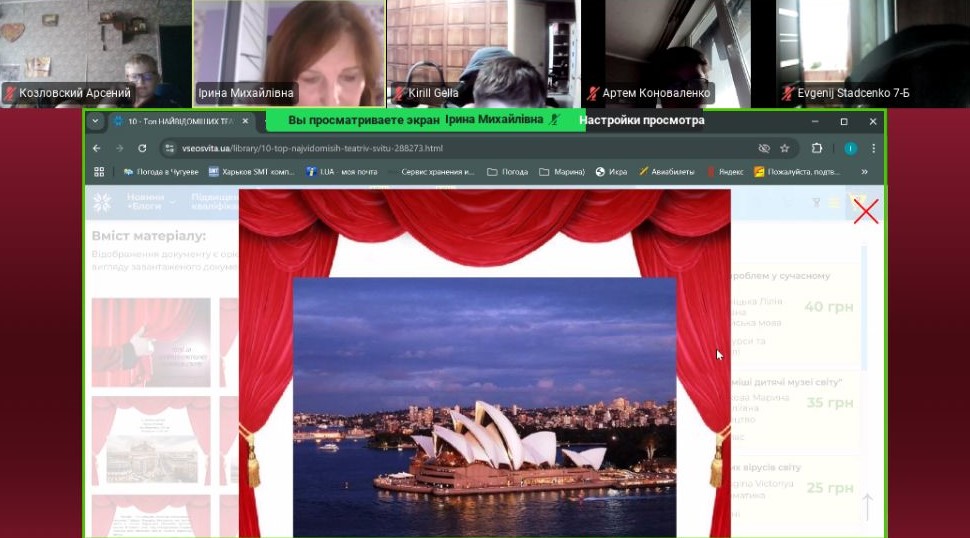Close the browser tab about theatres
970x538 pixels.
coord(245,121)
